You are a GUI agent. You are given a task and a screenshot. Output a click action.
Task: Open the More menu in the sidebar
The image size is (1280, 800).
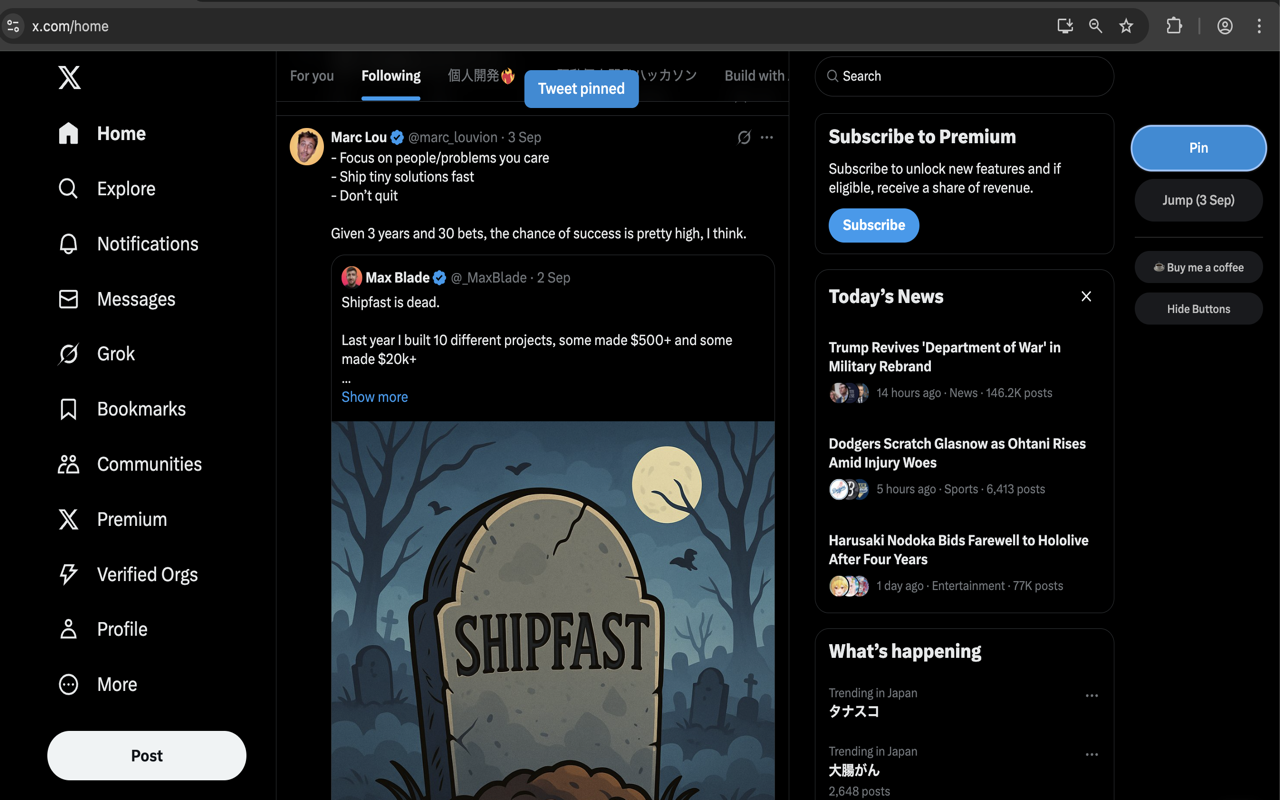click(x=98, y=684)
